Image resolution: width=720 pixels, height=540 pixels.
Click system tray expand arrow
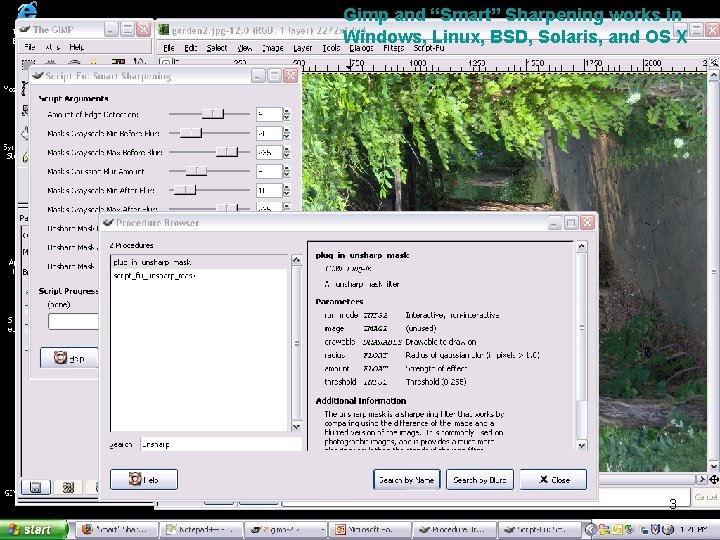[x=590, y=530]
